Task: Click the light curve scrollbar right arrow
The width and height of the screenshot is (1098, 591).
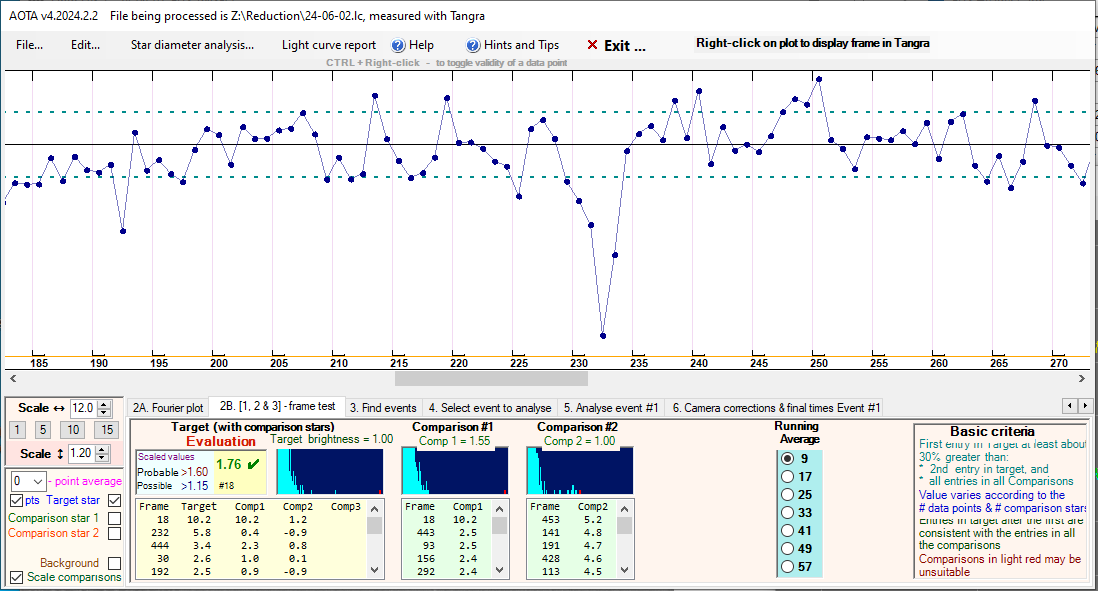Action: coord(1082,379)
